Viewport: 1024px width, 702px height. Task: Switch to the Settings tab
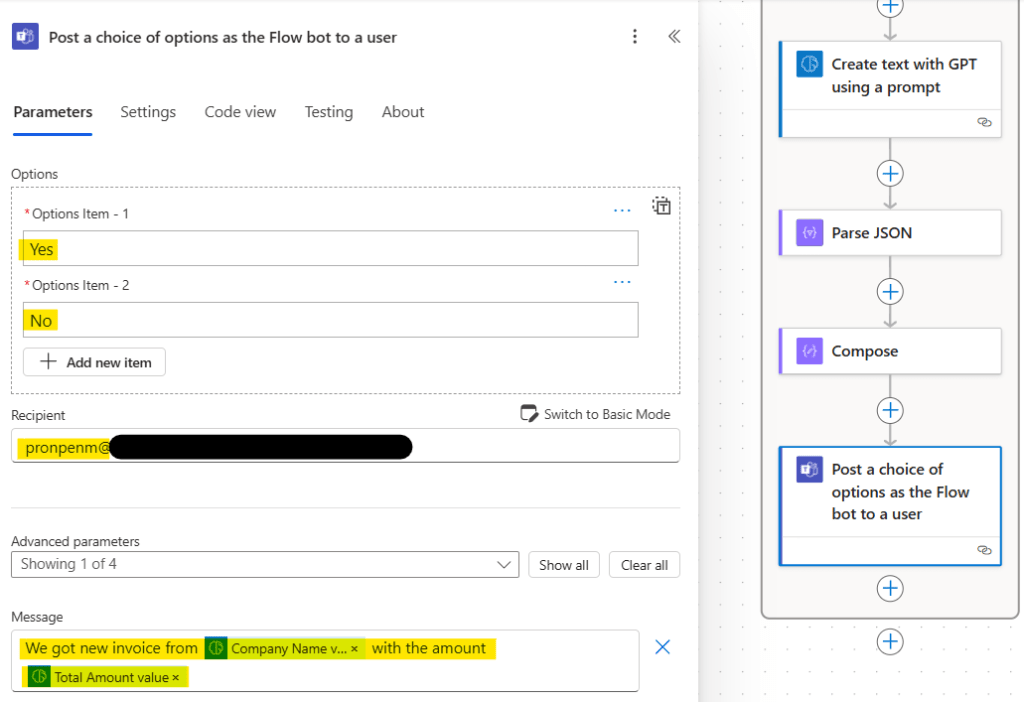148,112
